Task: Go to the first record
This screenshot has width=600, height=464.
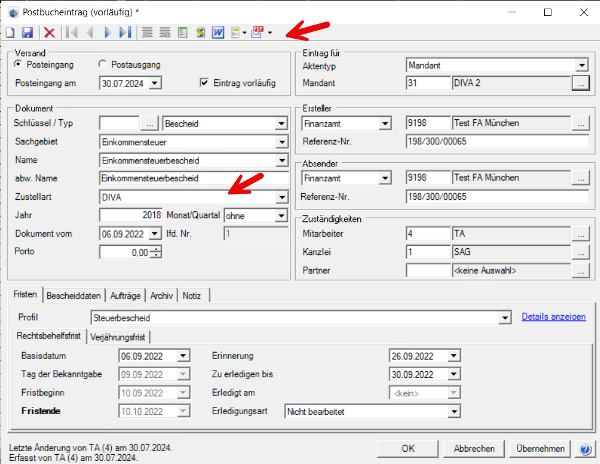Action: pos(71,33)
